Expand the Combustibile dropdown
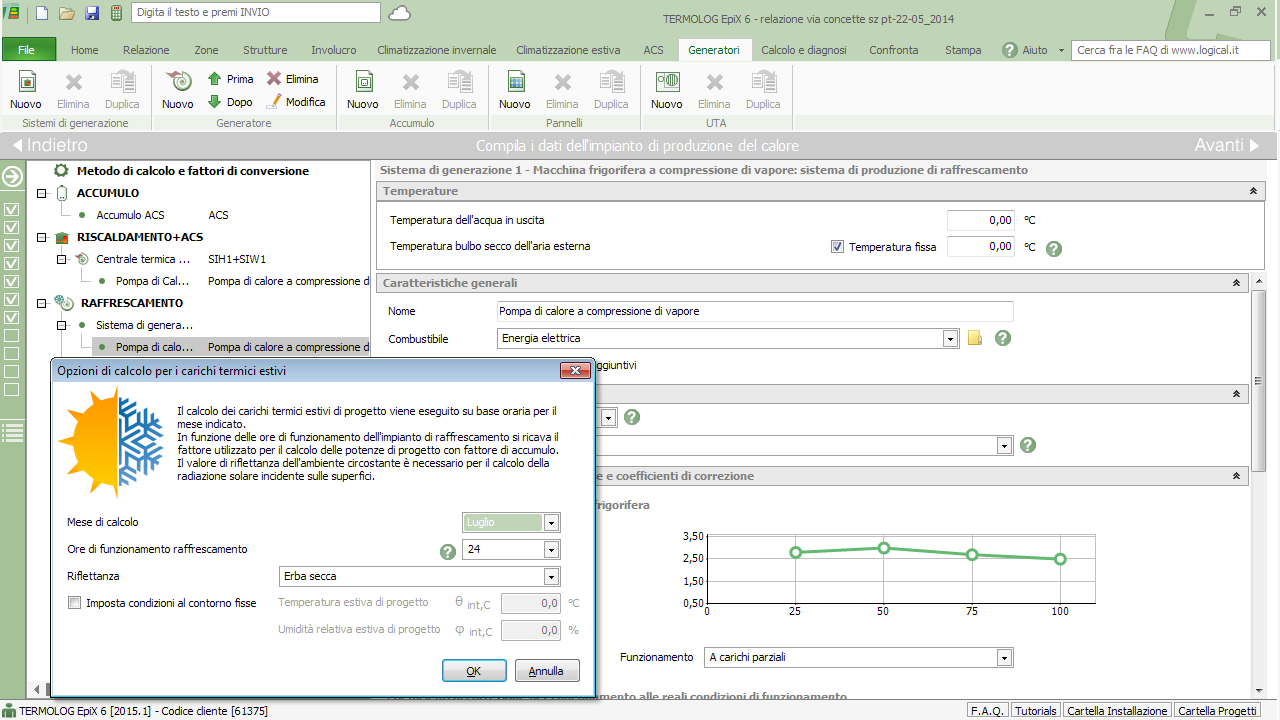This screenshot has width=1280, height=720. pos(950,339)
